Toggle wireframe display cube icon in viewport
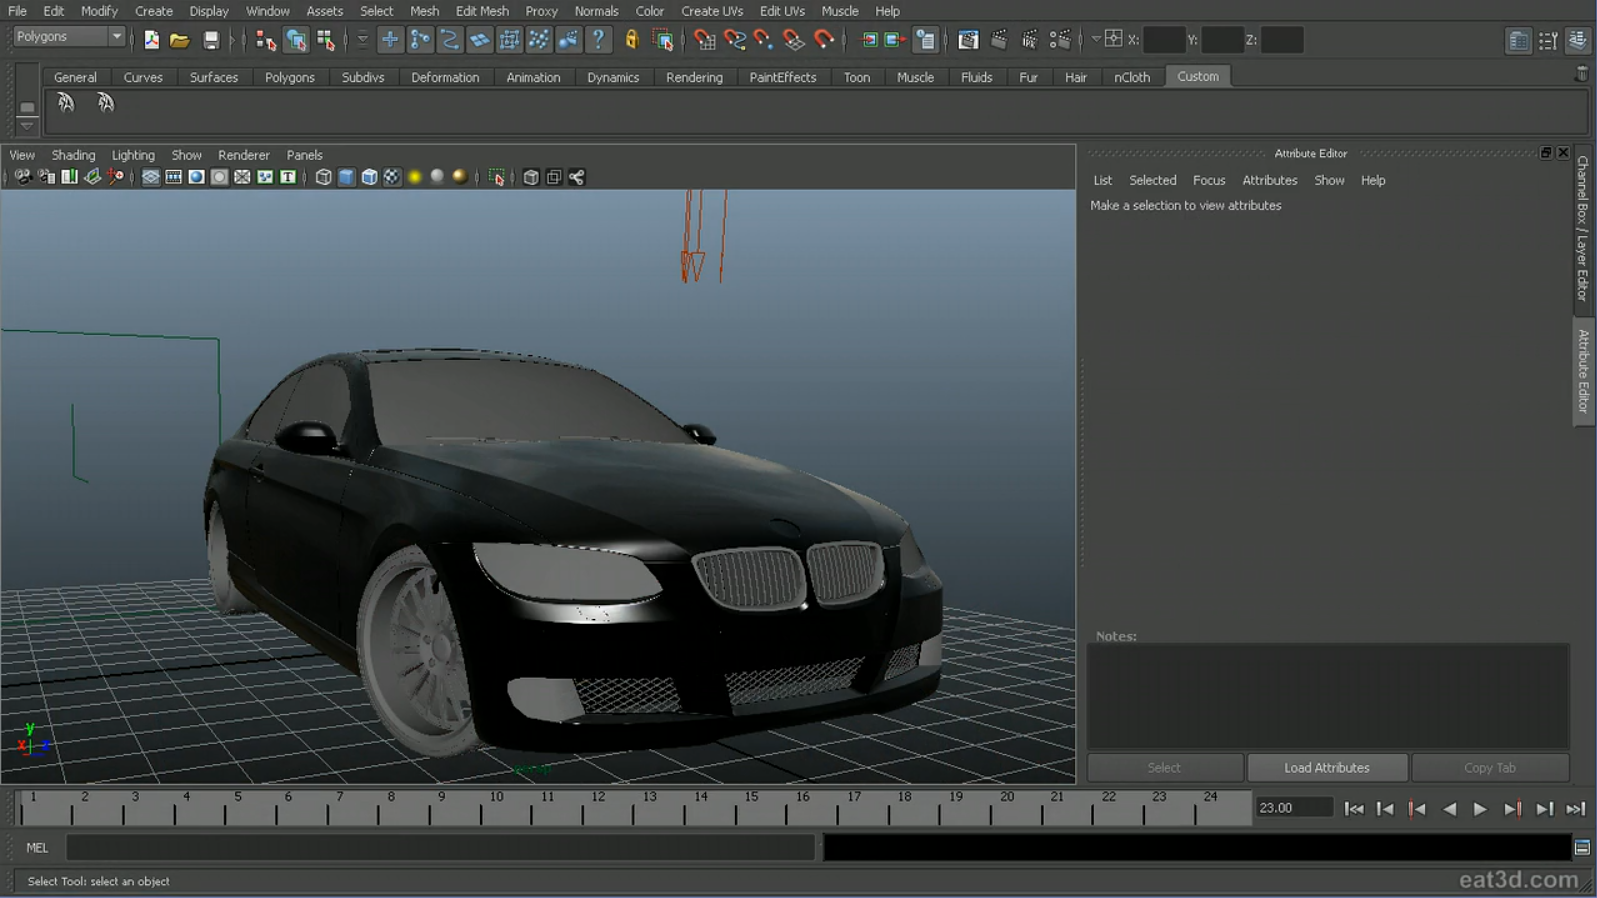The image size is (1597, 898). 323,177
